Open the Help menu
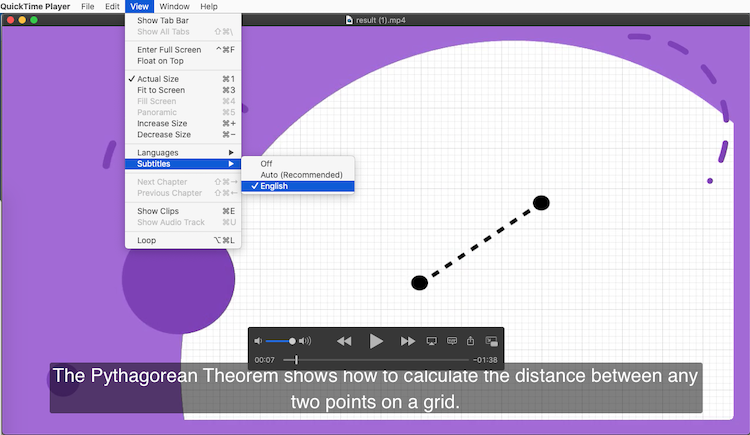Image resolution: width=750 pixels, height=435 pixels. click(x=209, y=6)
